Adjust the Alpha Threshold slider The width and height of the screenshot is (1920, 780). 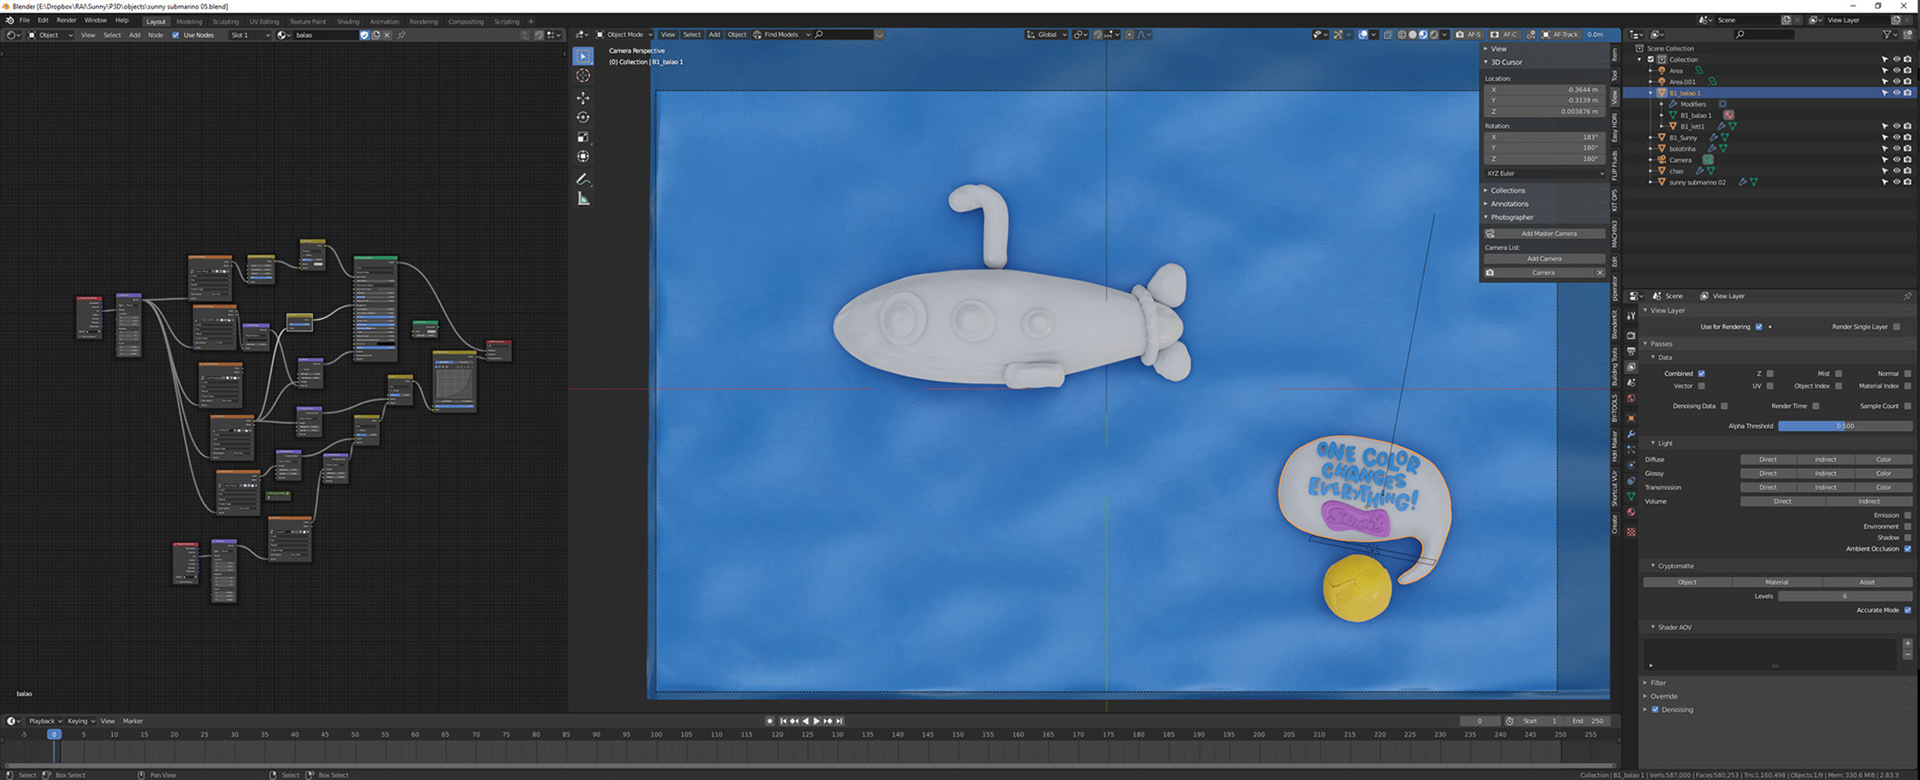point(1845,426)
